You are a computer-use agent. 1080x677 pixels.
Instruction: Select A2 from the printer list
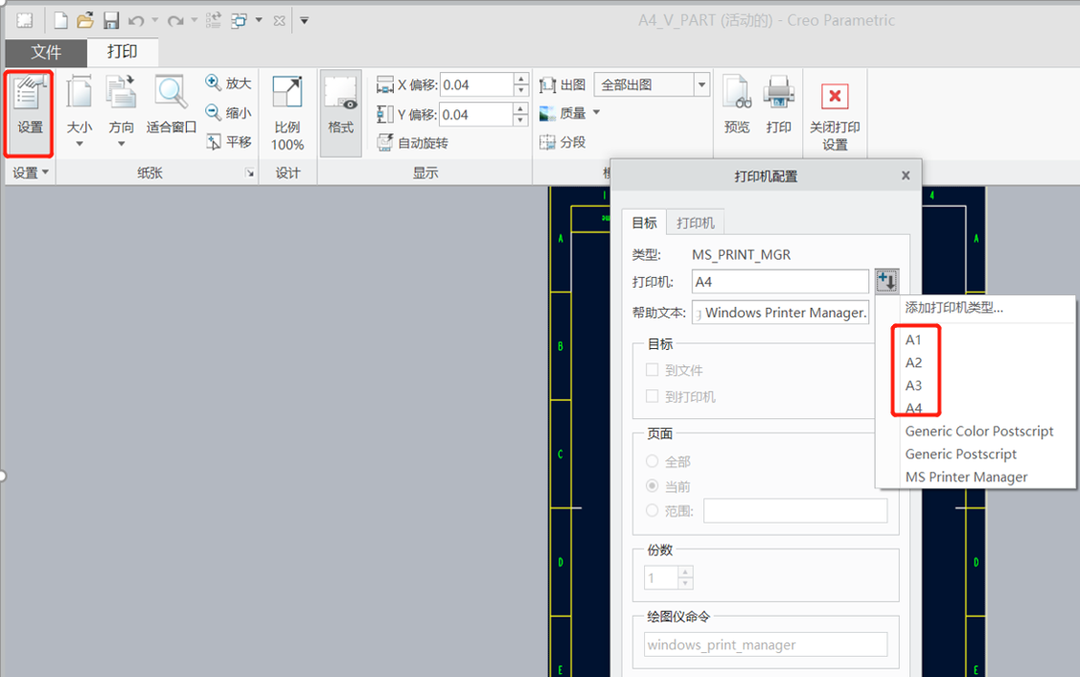pyautogui.click(x=913, y=362)
